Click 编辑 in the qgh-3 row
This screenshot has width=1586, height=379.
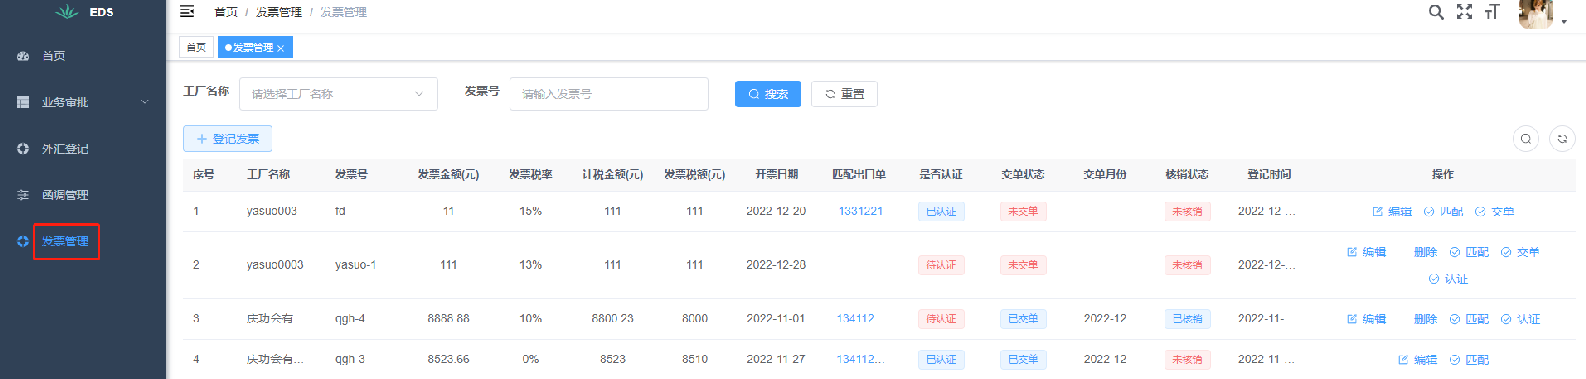pos(1417,360)
